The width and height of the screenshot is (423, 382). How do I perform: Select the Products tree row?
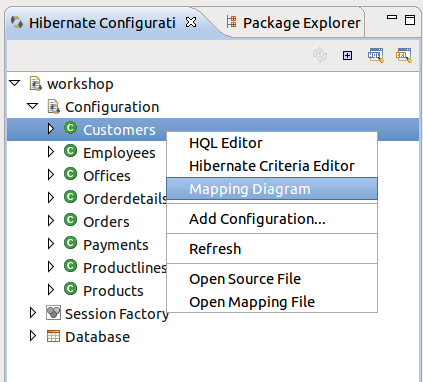click(113, 291)
